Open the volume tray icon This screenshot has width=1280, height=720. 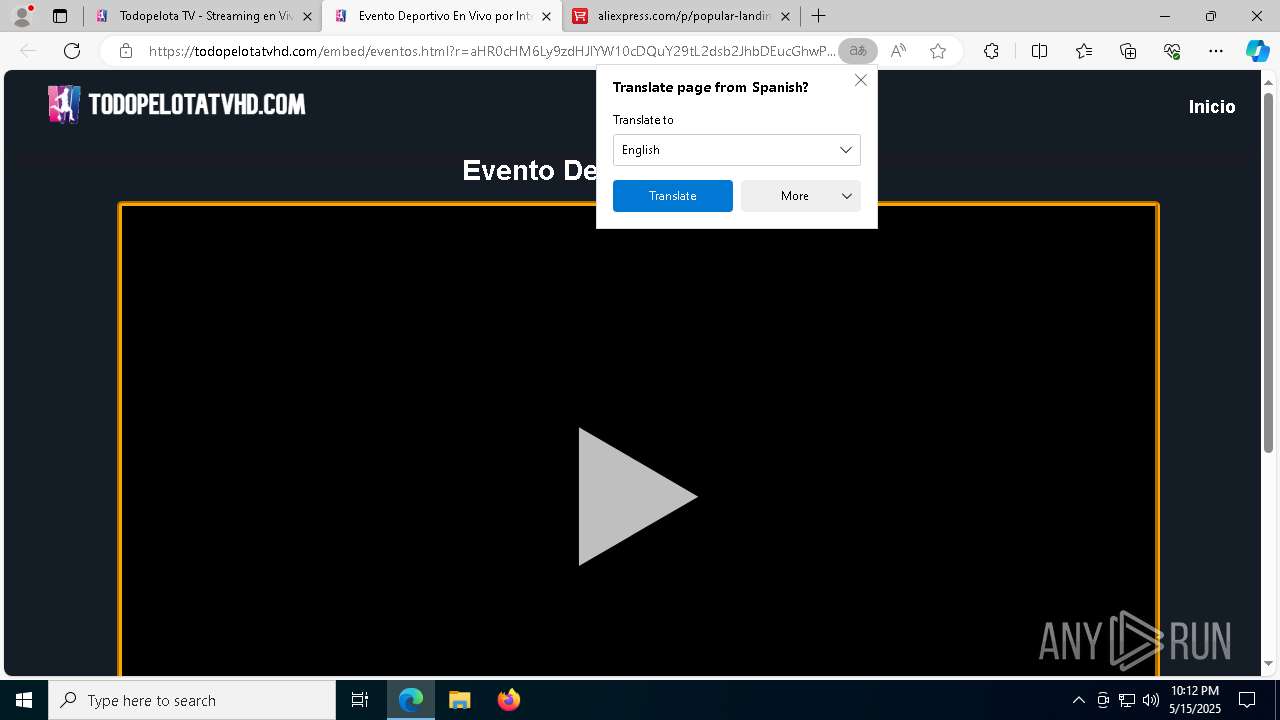pos(1151,700)
